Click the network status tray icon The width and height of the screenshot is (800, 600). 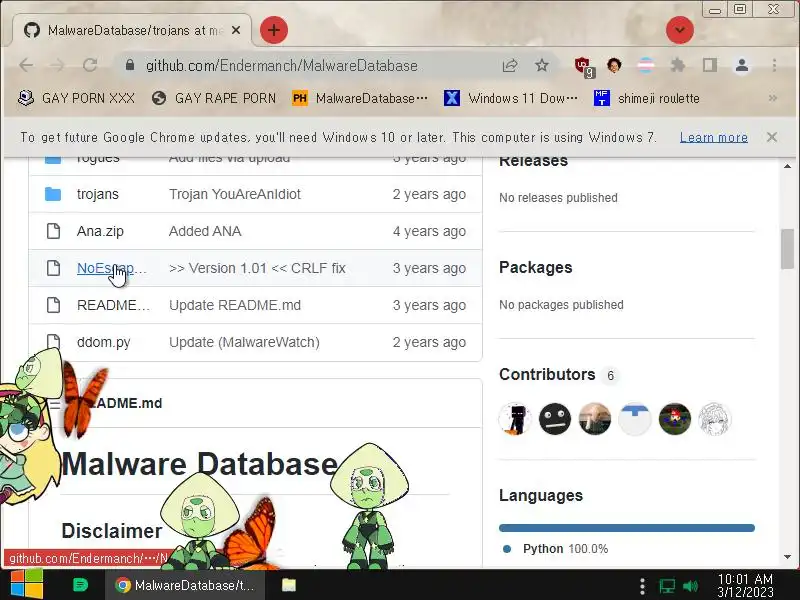pos(666,586)
